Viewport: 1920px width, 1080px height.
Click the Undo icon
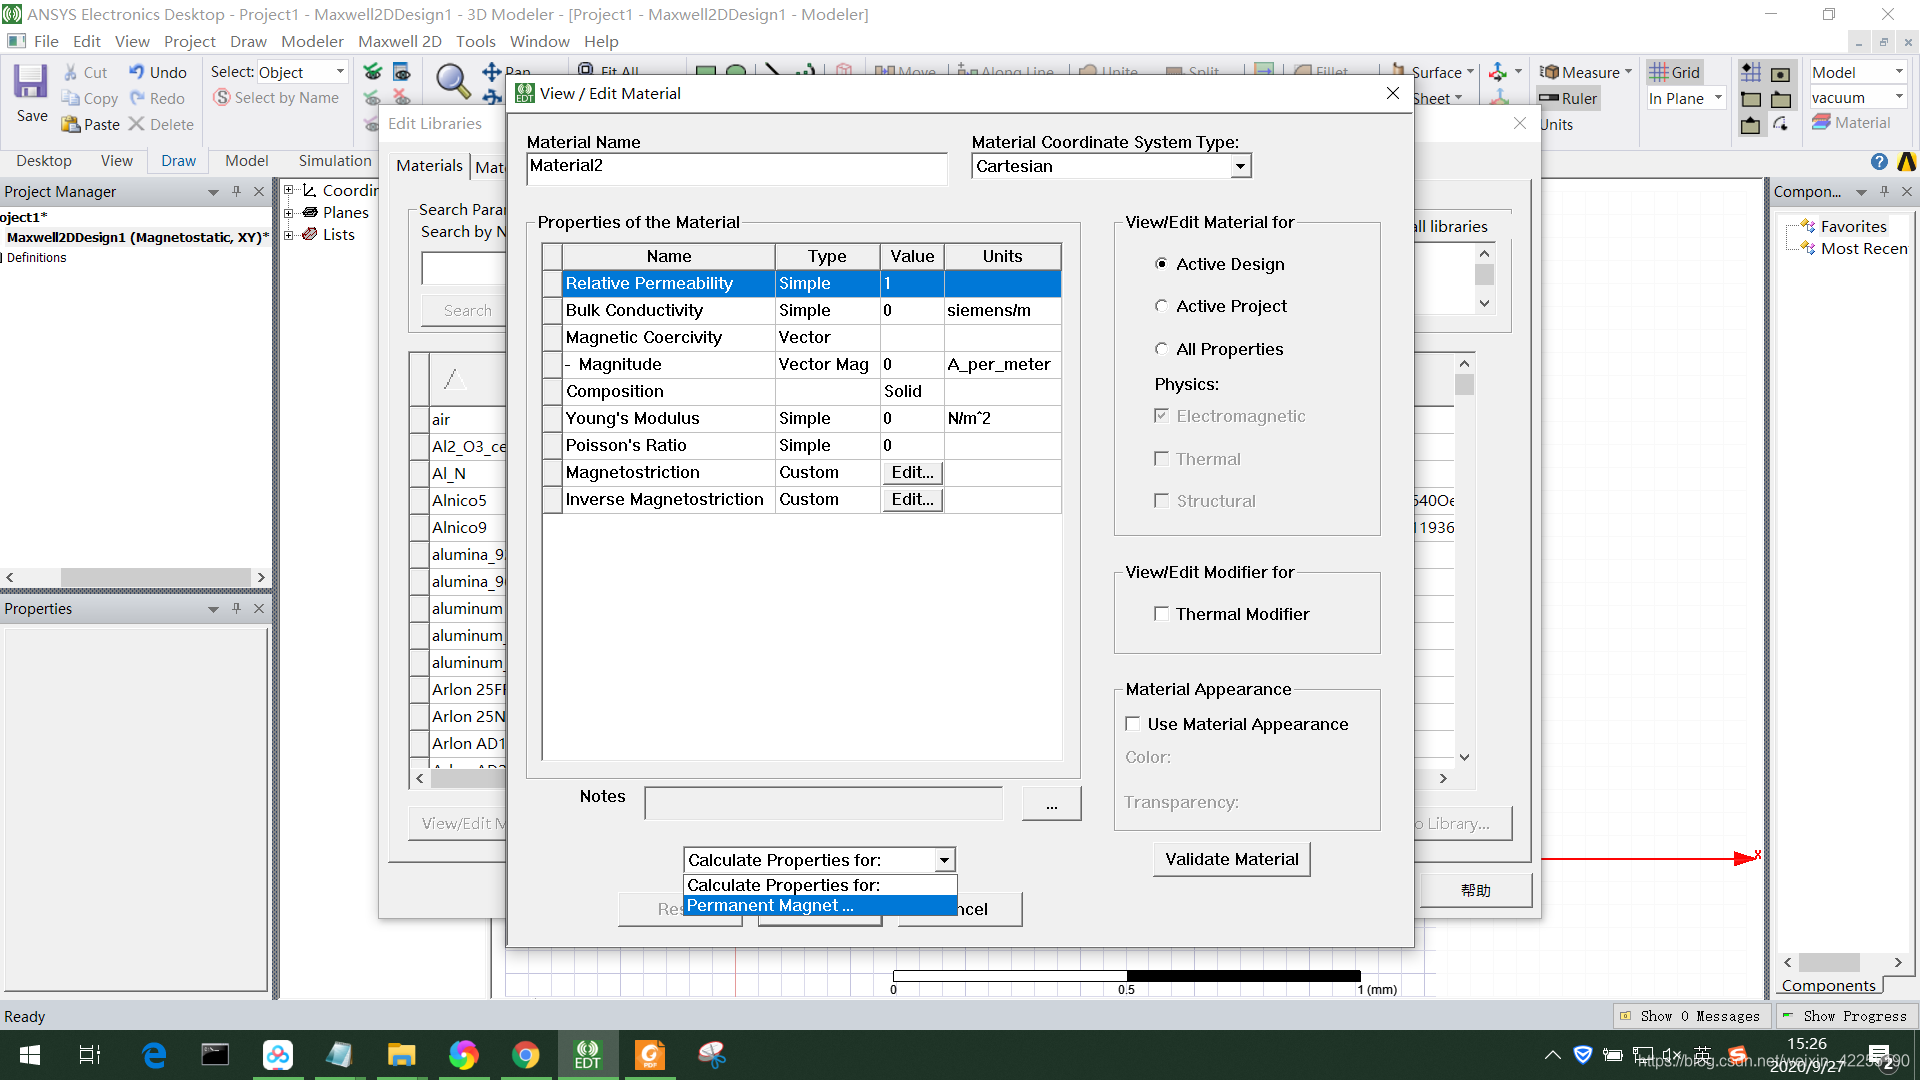[137, 72]
